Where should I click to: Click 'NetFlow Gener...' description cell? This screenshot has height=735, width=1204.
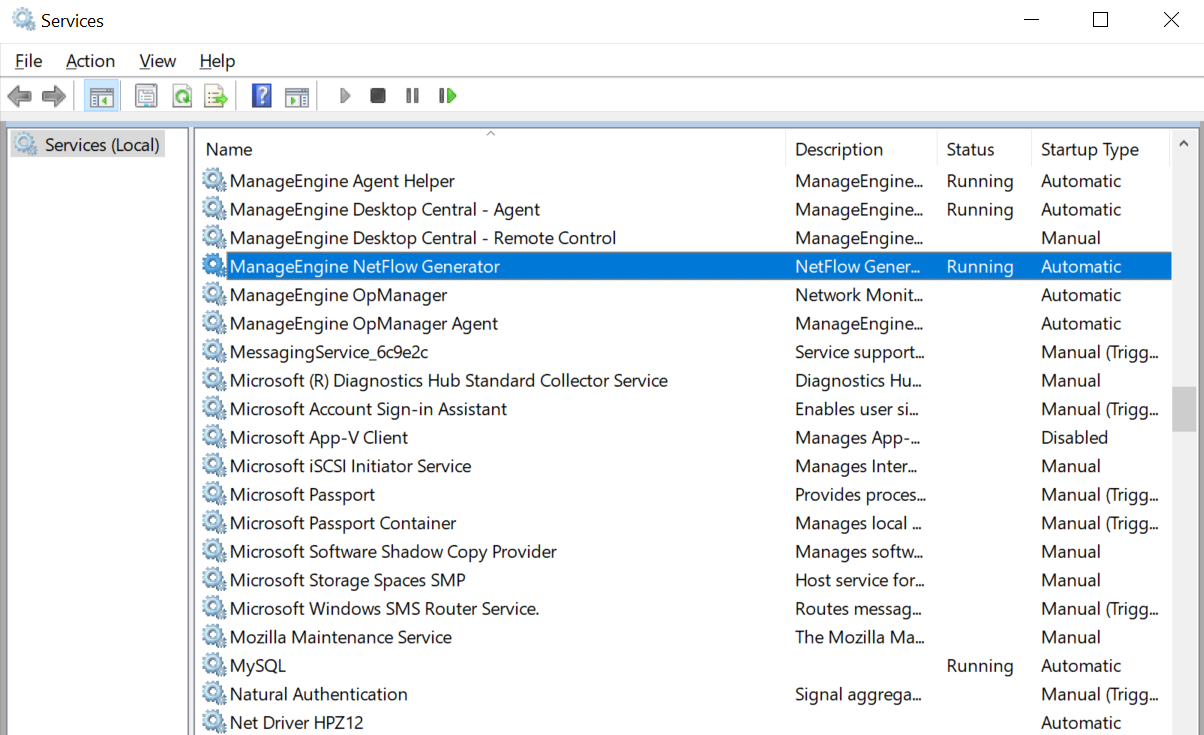click(x=859, y=266)
